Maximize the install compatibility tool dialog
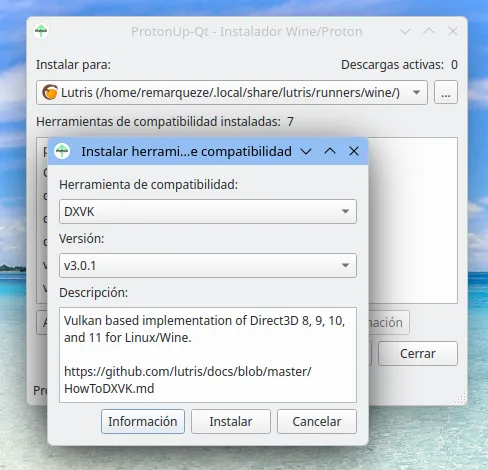The width and height of the screenshot is (488, 470). point(330,151)
